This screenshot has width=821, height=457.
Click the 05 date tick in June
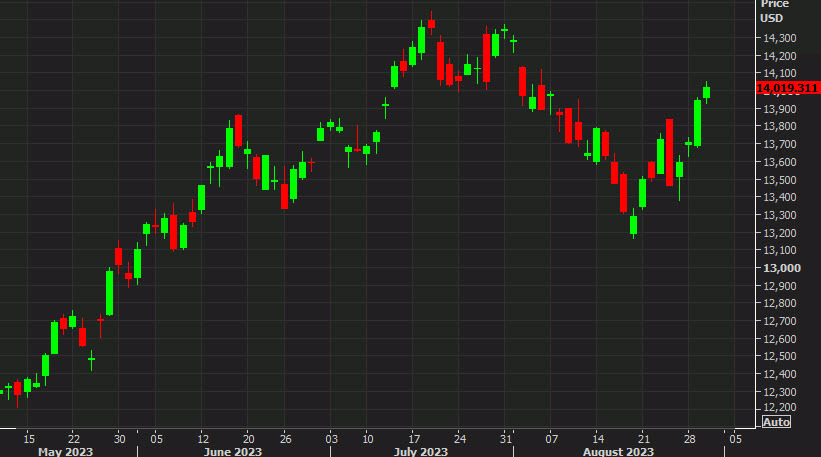[157, 439]
